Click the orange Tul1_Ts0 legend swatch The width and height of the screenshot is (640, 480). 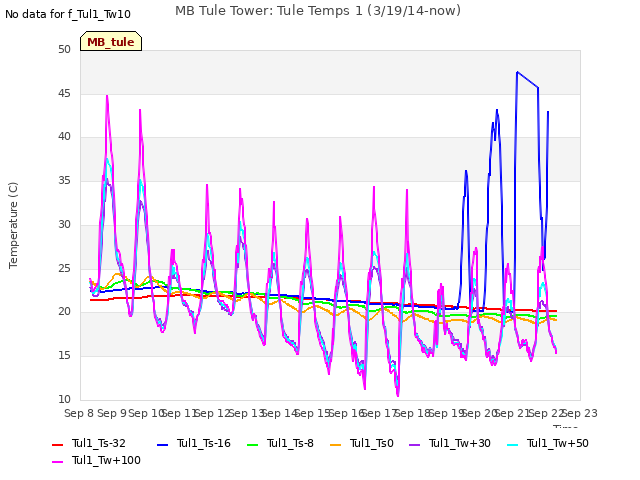coord(336,444)
